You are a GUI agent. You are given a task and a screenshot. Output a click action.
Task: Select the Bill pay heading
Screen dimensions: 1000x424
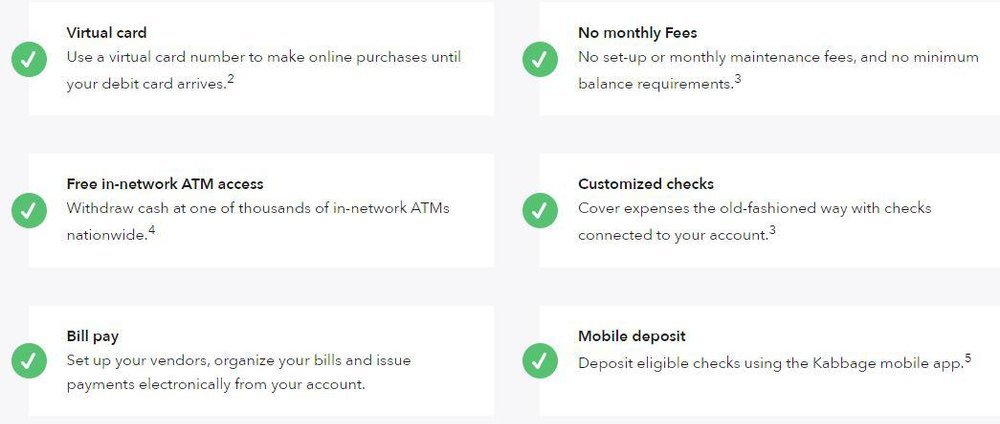93,336
